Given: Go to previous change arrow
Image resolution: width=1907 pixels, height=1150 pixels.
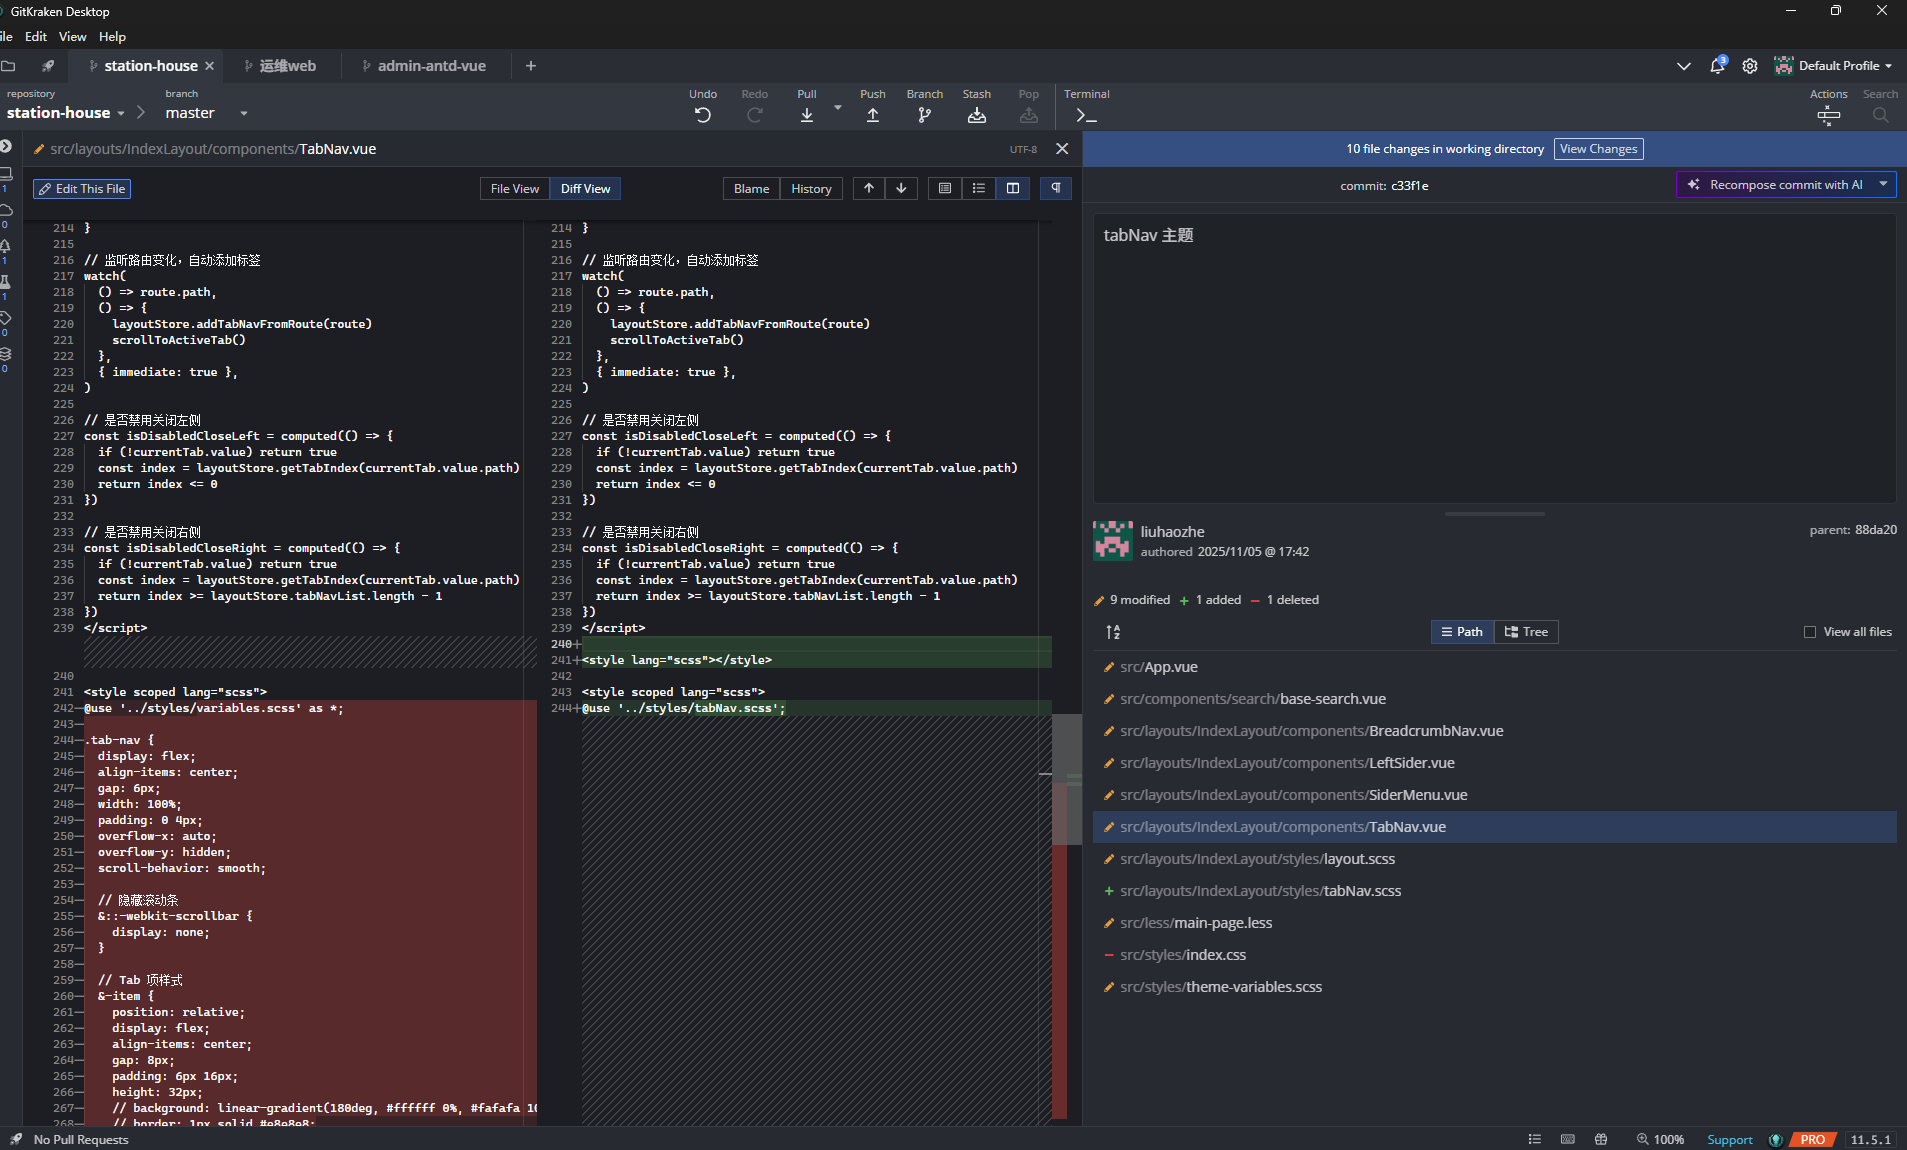Looking at the screenshot, I should pos(869,188).
